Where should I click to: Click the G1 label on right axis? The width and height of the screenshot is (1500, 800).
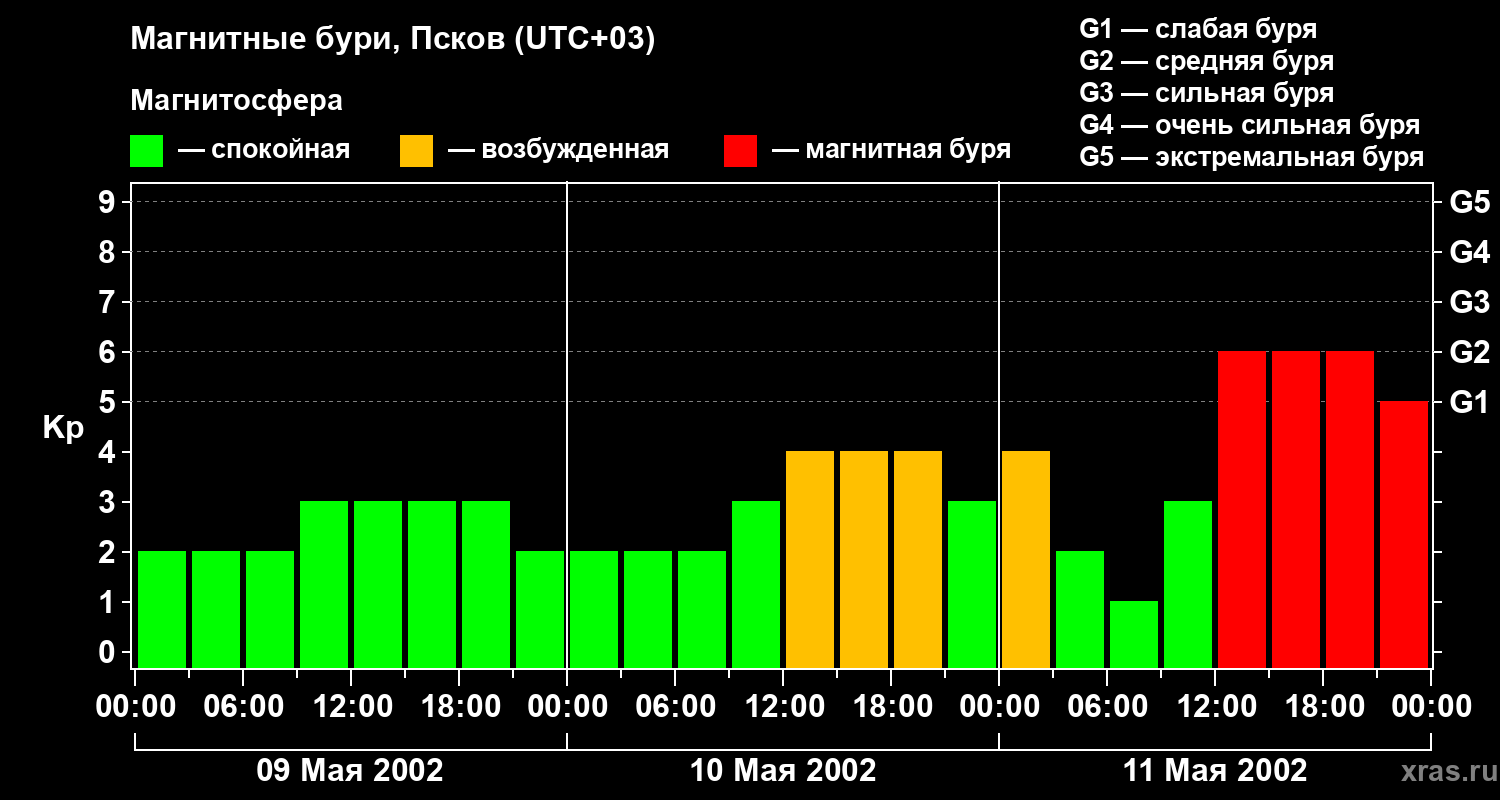point(1469,403)
